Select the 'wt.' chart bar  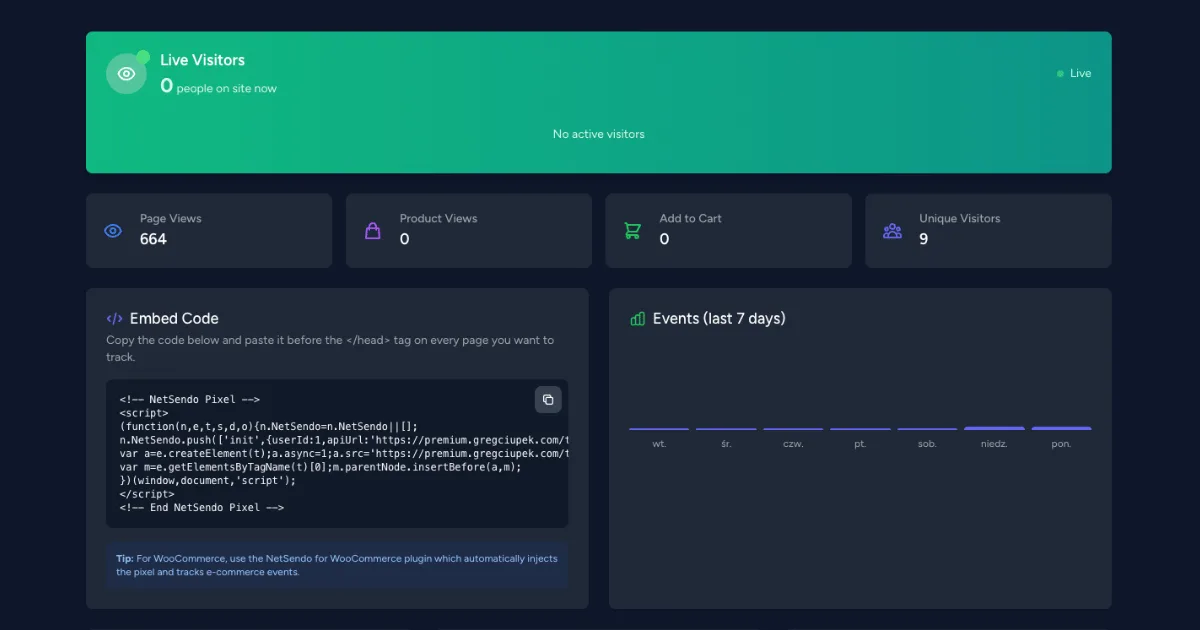659,429
